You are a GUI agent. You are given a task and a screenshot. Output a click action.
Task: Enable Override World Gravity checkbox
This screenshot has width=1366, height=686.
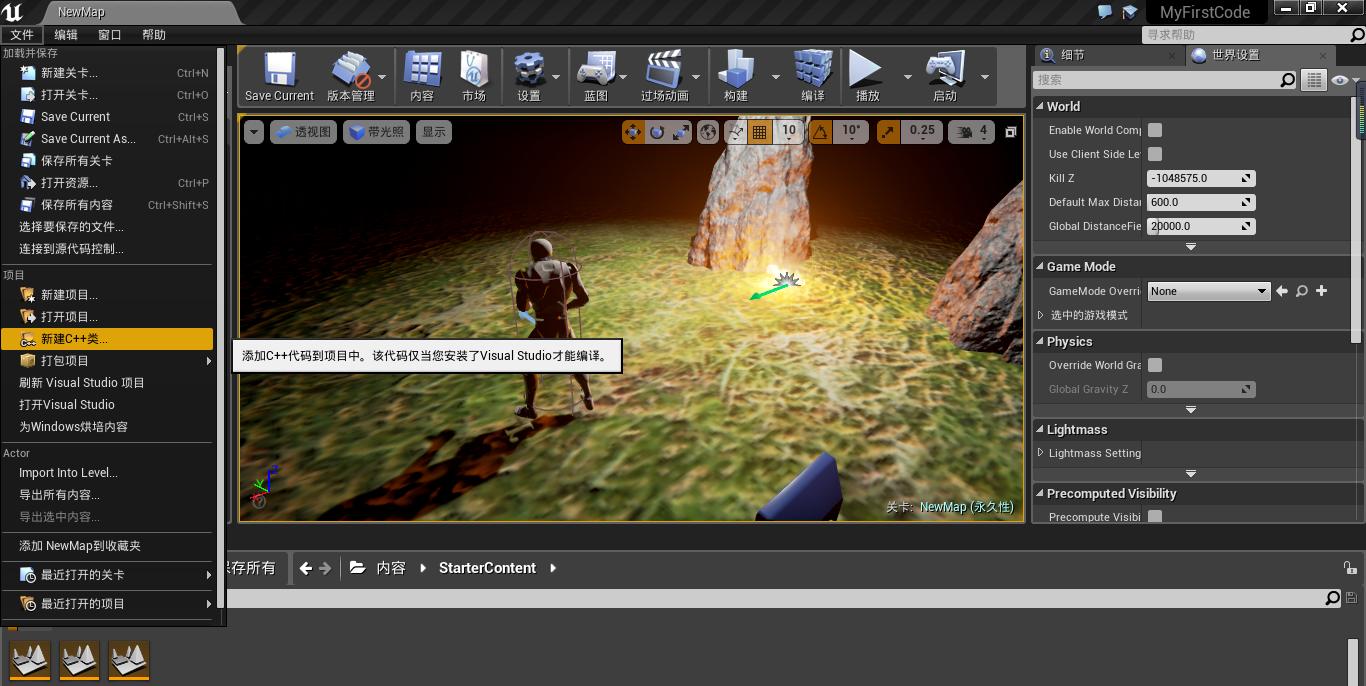point(1155,365)
